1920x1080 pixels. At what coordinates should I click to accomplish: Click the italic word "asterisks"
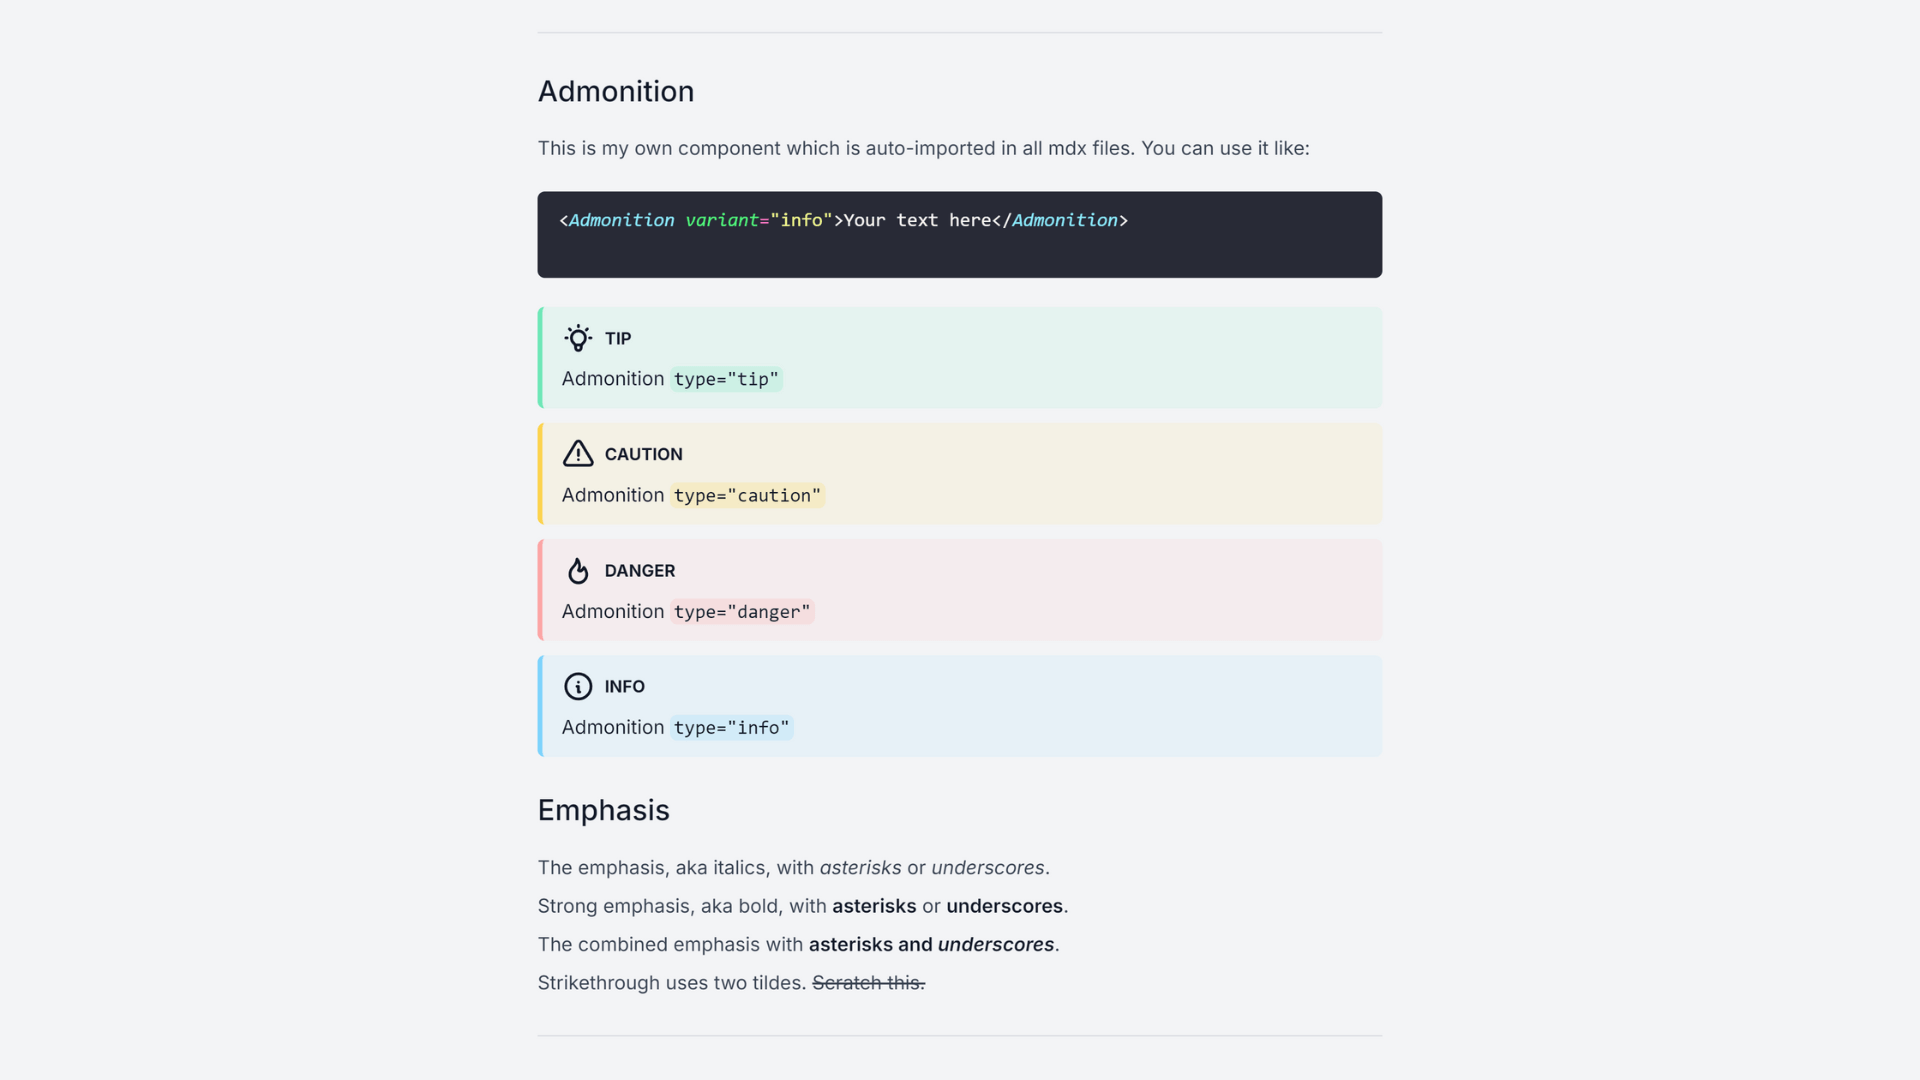point(860,868)
